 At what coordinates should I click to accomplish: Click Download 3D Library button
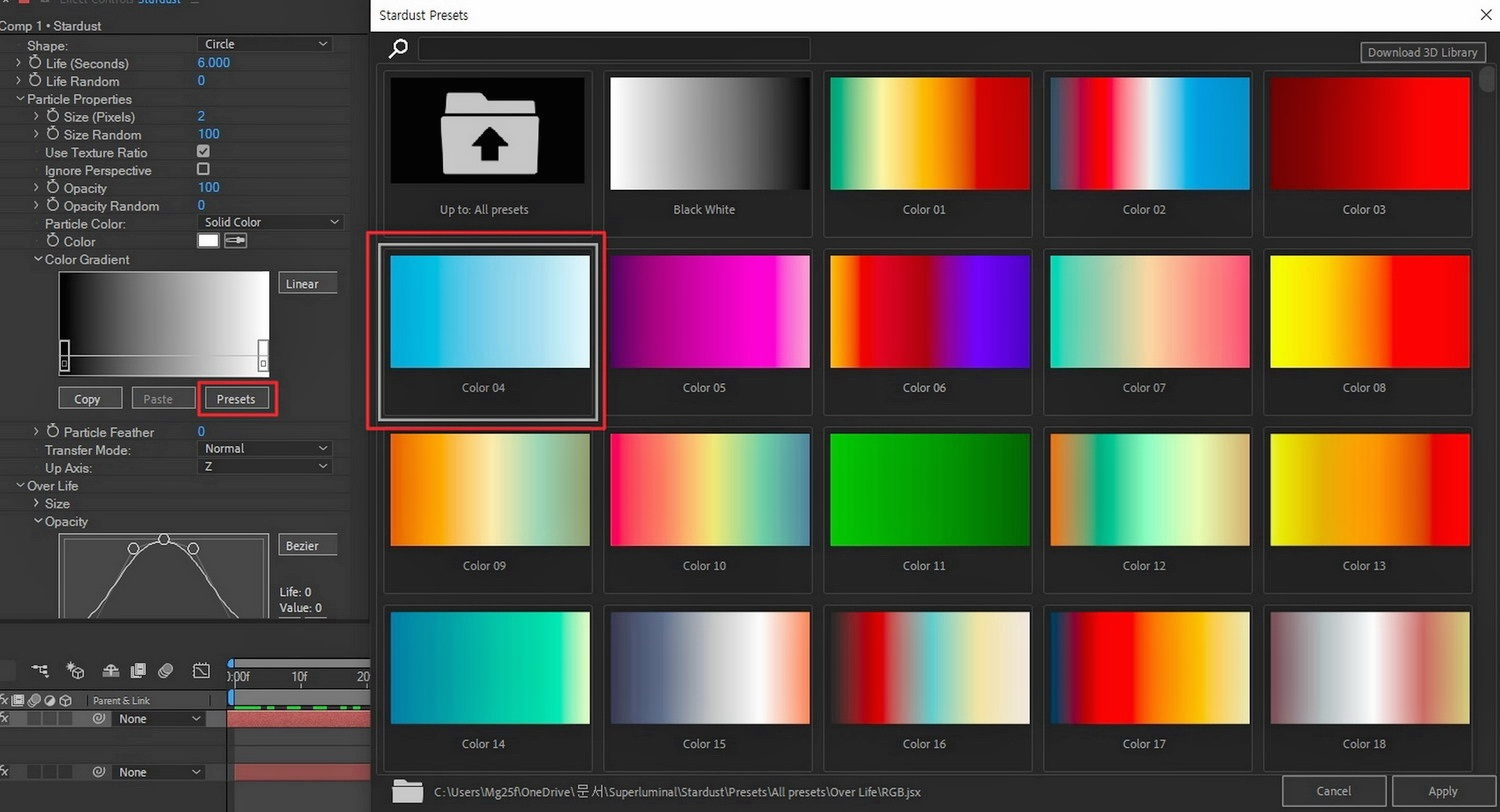click(1422, 52)
